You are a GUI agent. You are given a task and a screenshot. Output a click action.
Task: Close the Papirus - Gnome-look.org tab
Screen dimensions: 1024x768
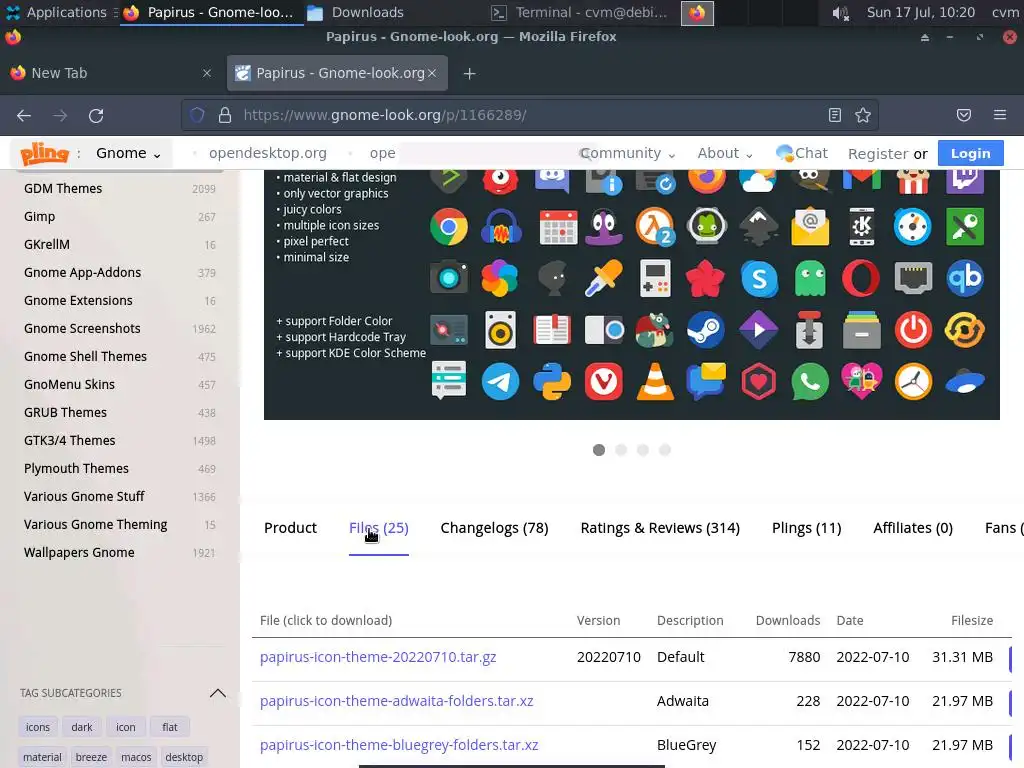[432, 73]
